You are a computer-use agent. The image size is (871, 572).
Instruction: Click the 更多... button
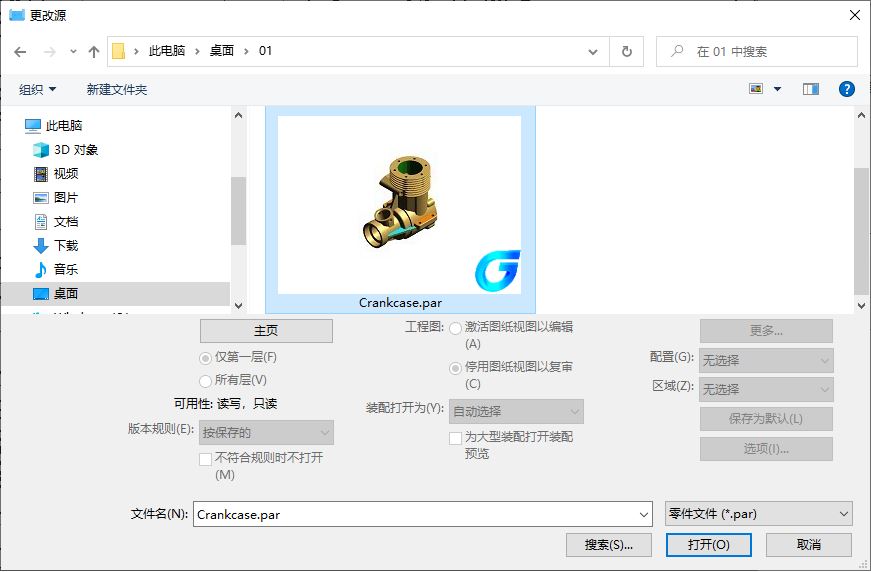766,331
